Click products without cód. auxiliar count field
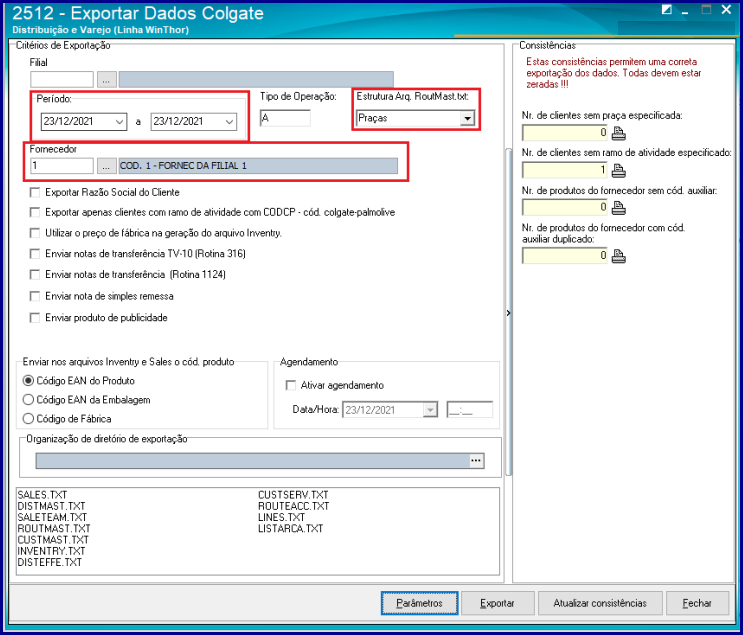Screen dimensions: 743x635 click(564, 207)
